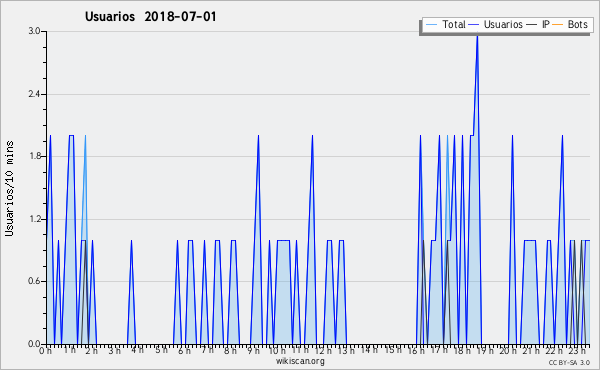
Task: Click the '13 h' x-axis label
Action: (346, 350)
